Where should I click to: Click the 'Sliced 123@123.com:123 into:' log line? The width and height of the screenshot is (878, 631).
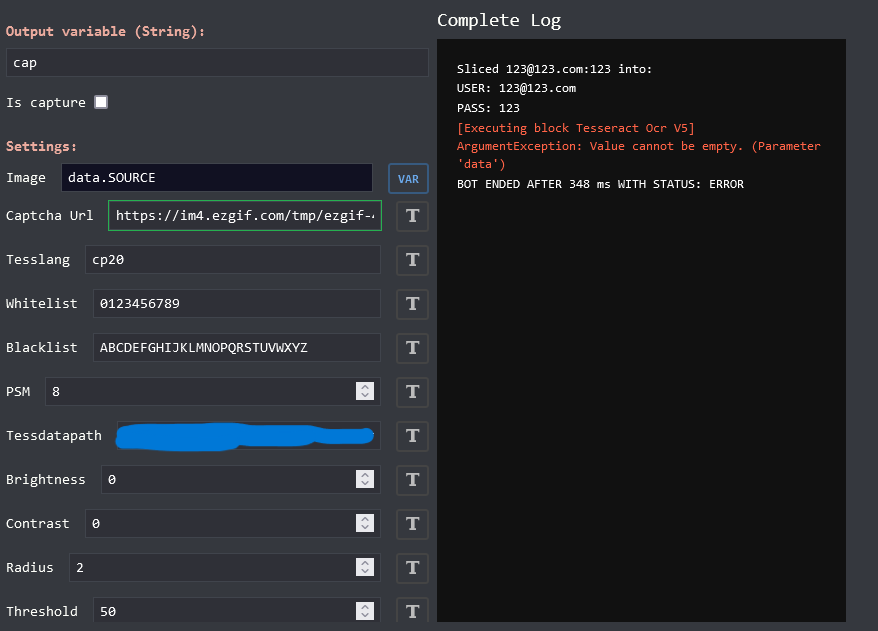point(554,69)
